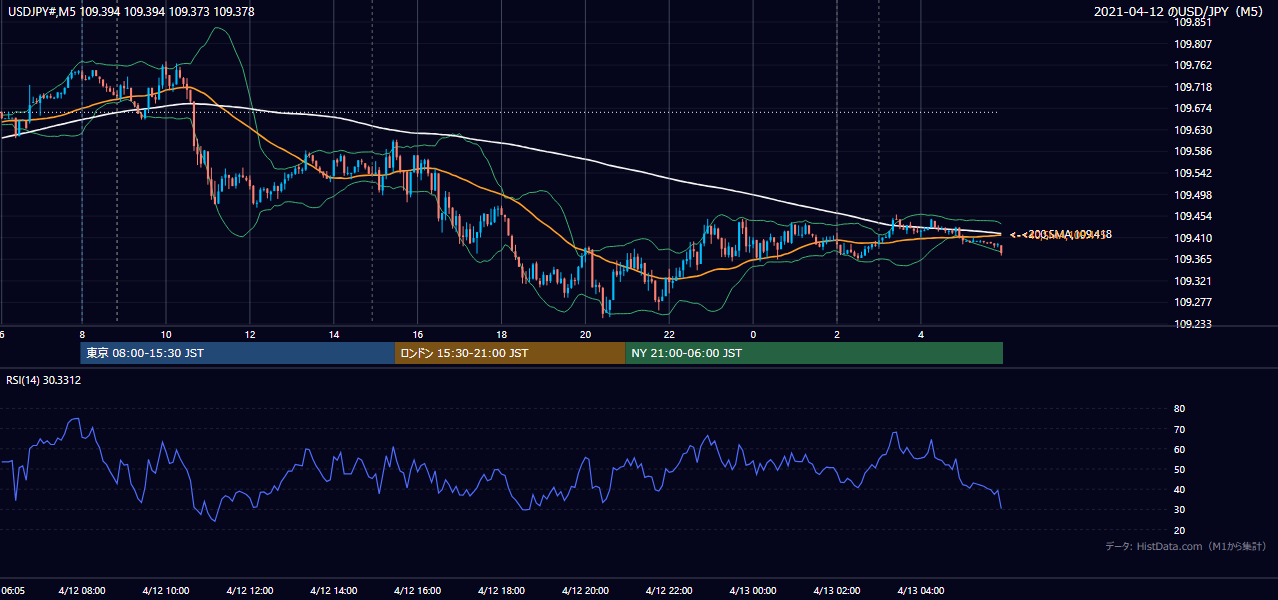
Task: Click price axis label 109.718
Action: pyautogui.click(x=1193, y=87)
